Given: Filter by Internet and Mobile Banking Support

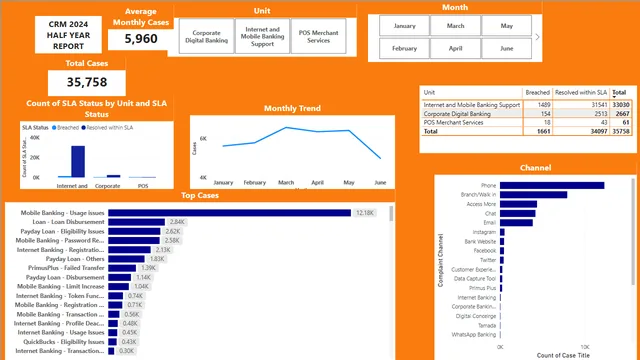Looking at the screenshot, I should (262, 36).
